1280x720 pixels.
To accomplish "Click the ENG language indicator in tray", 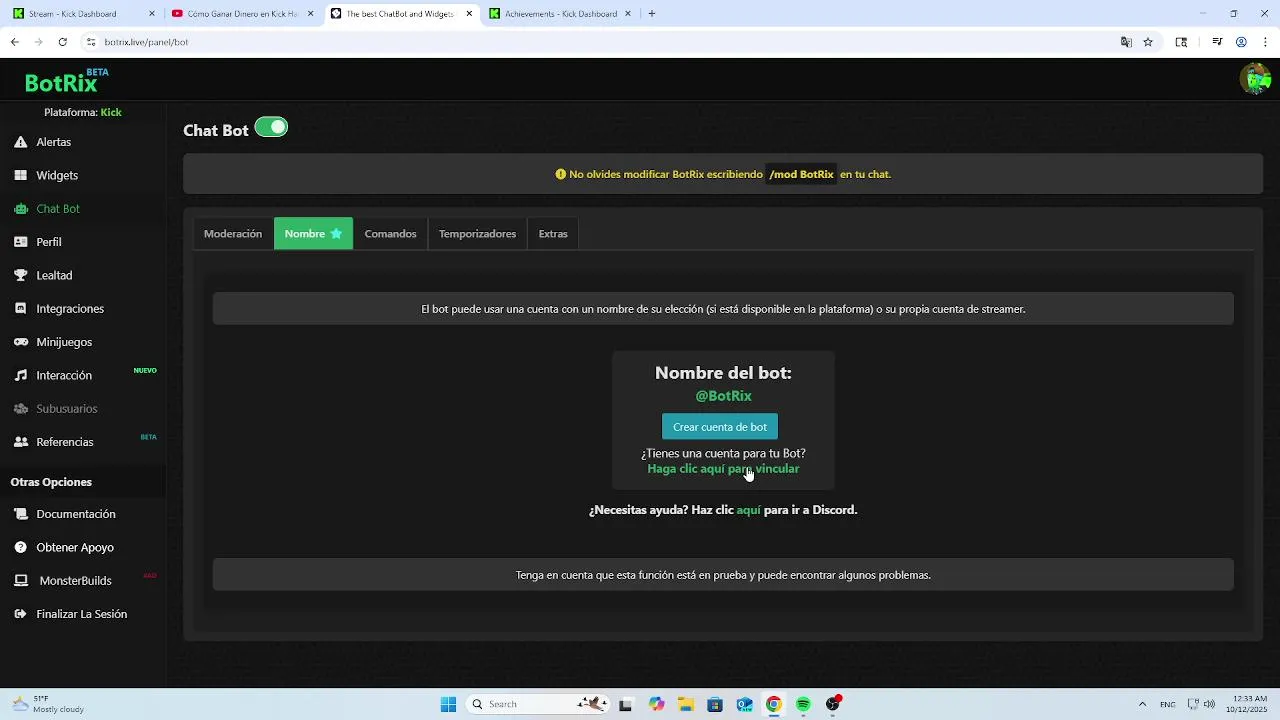I will tap(1167, 704).
